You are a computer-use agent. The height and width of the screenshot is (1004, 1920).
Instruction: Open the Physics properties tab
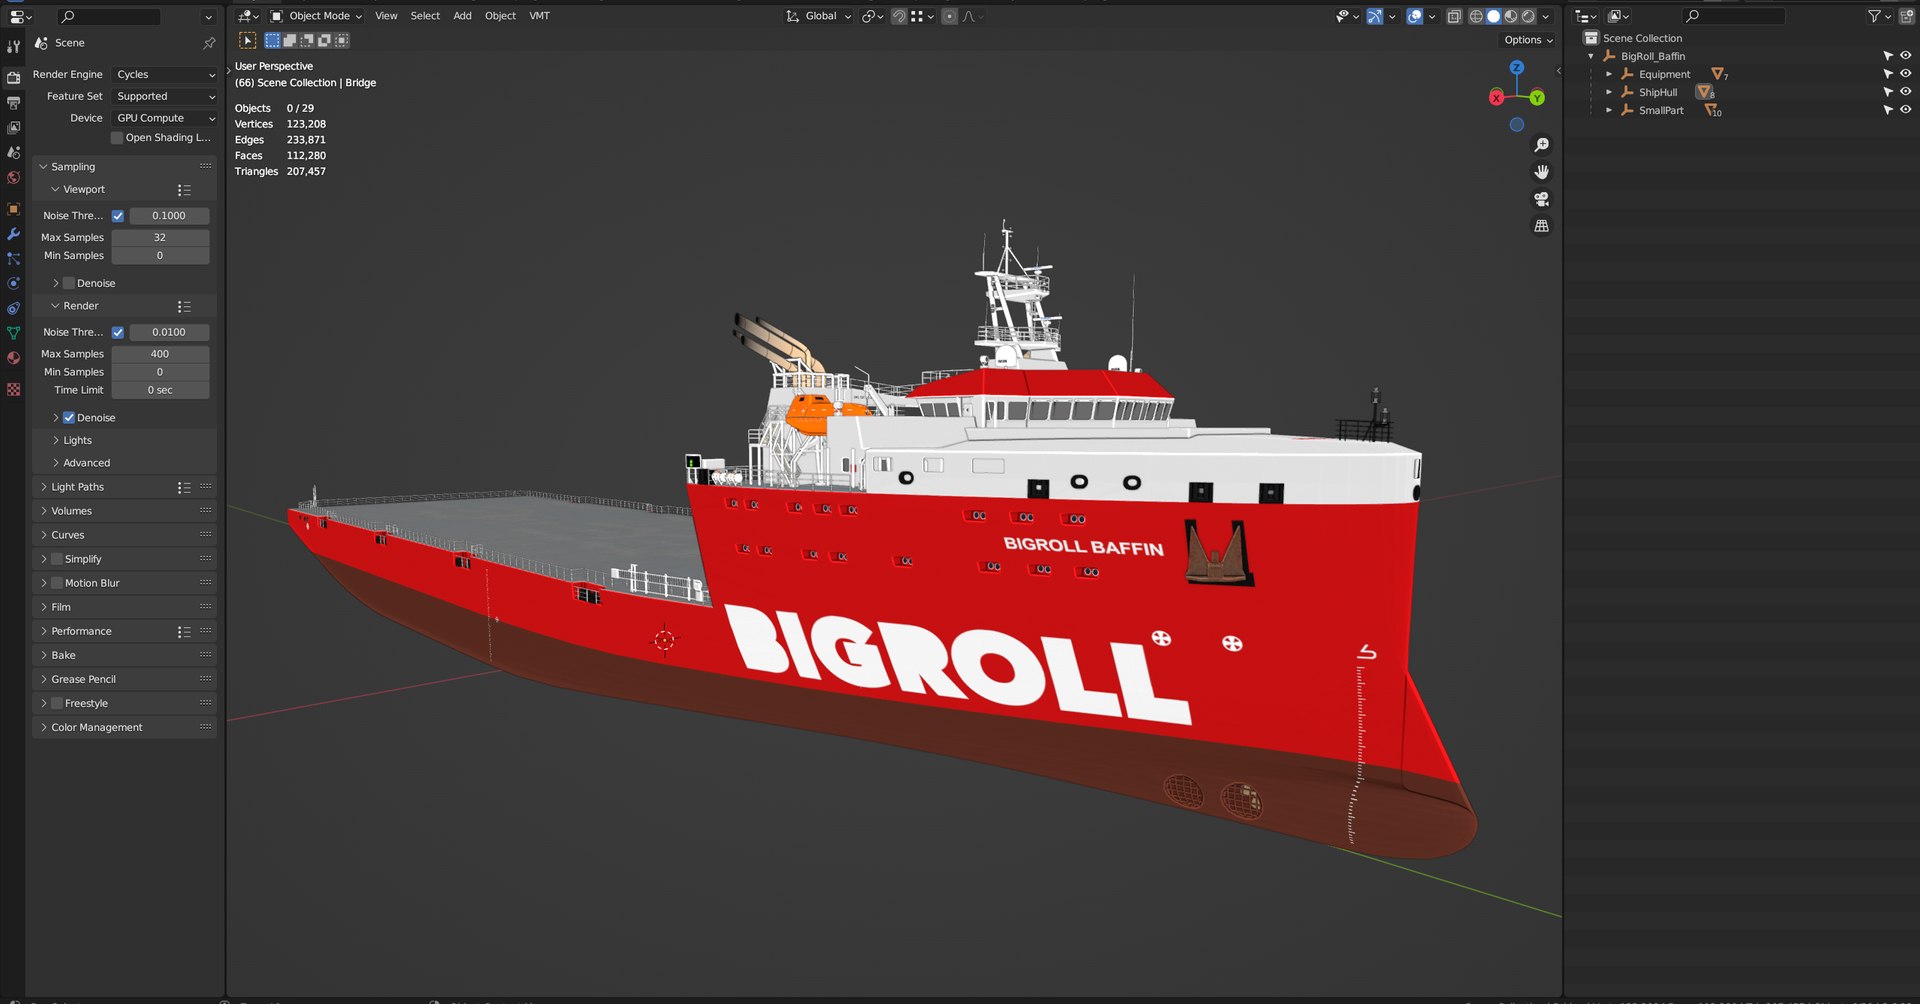(13, 284)
